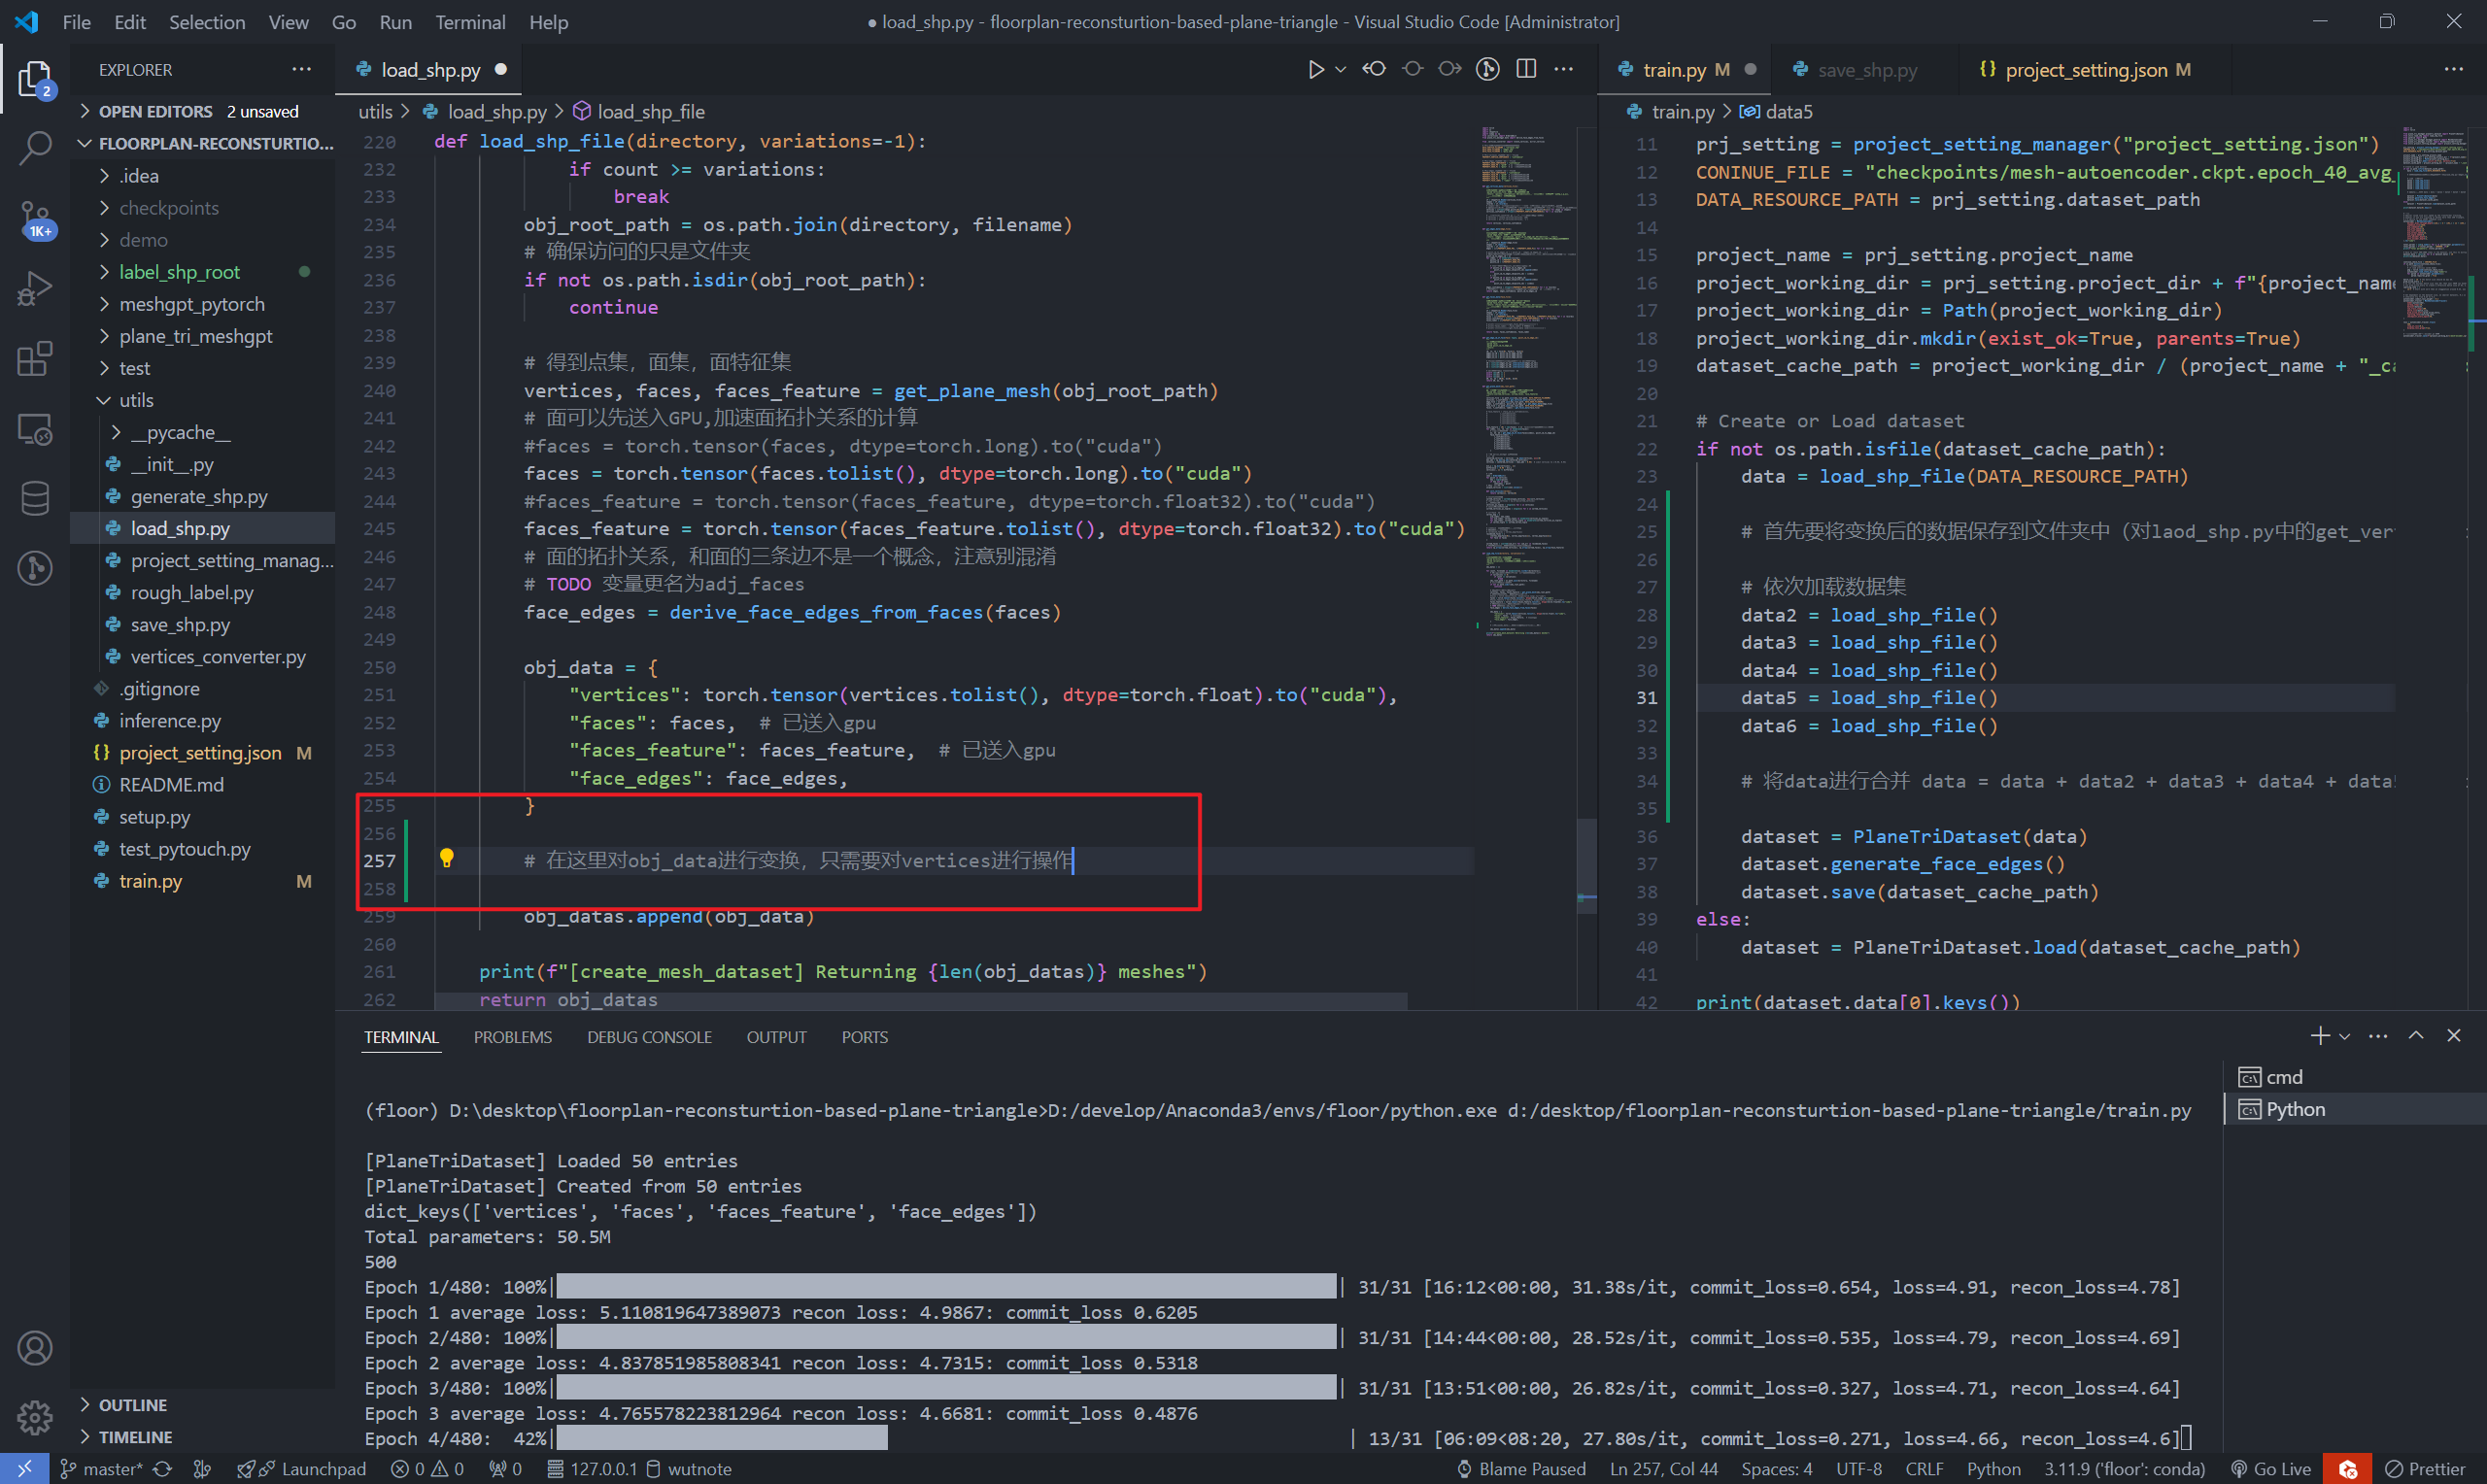Click the timeline clock icon in editor toolbar
The image size is (2487, 1484).
1488,69
